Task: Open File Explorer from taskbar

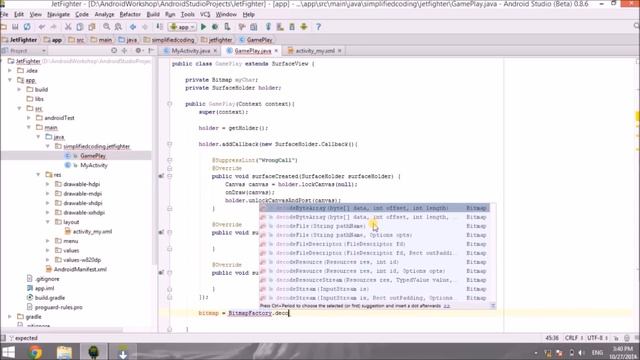Action: coord(64,352)
